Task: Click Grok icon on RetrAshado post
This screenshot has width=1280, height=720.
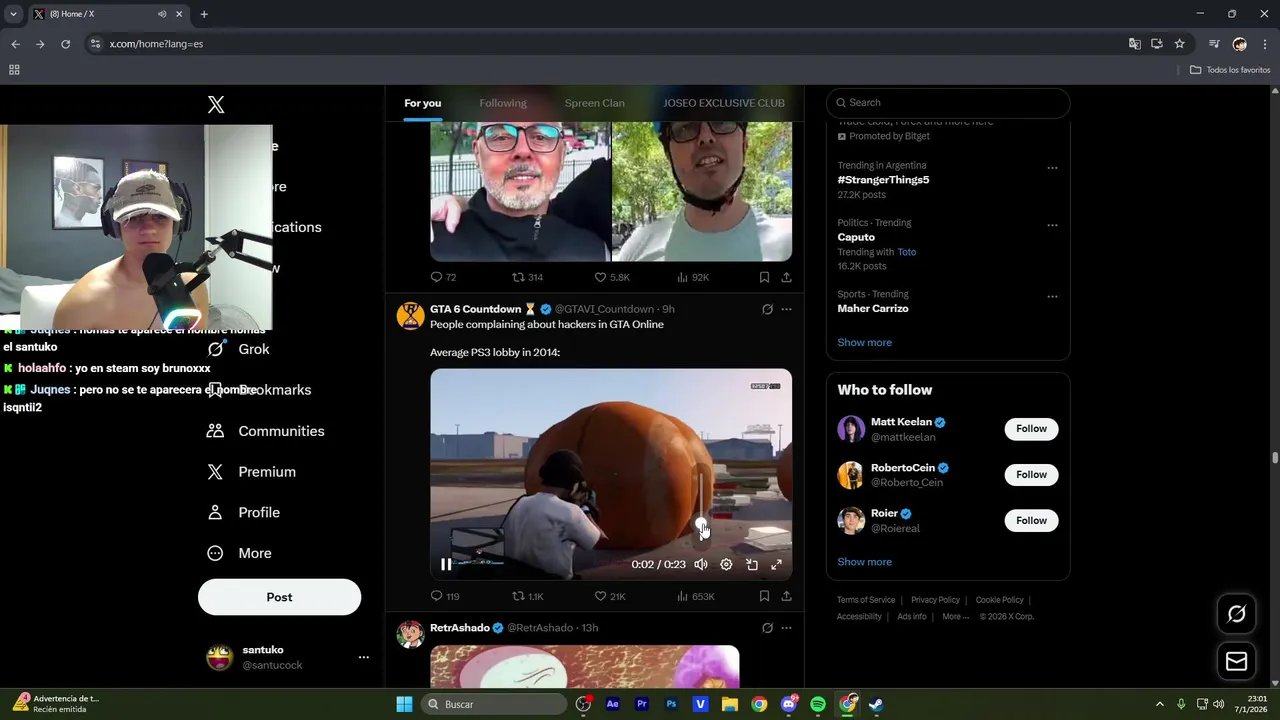Action: tap(767, 628)
